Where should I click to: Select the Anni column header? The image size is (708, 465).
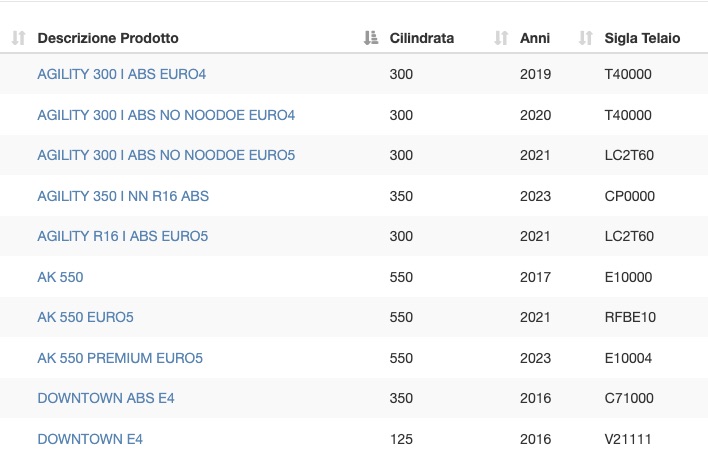click(535, 38)
